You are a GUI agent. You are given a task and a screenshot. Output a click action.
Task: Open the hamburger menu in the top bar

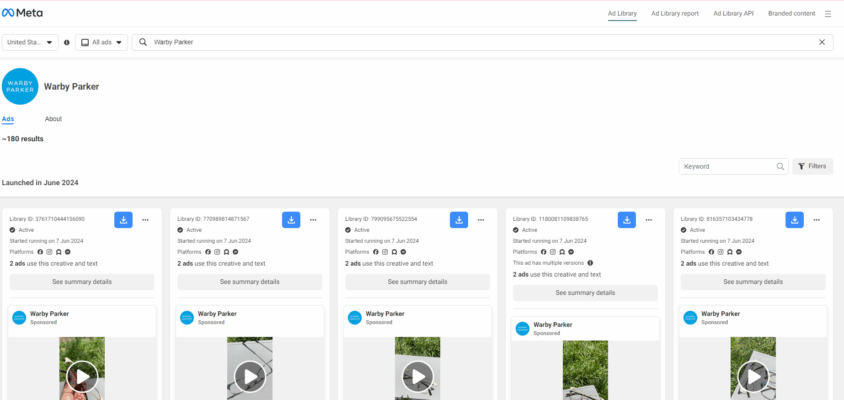click(x=828, y=14)
